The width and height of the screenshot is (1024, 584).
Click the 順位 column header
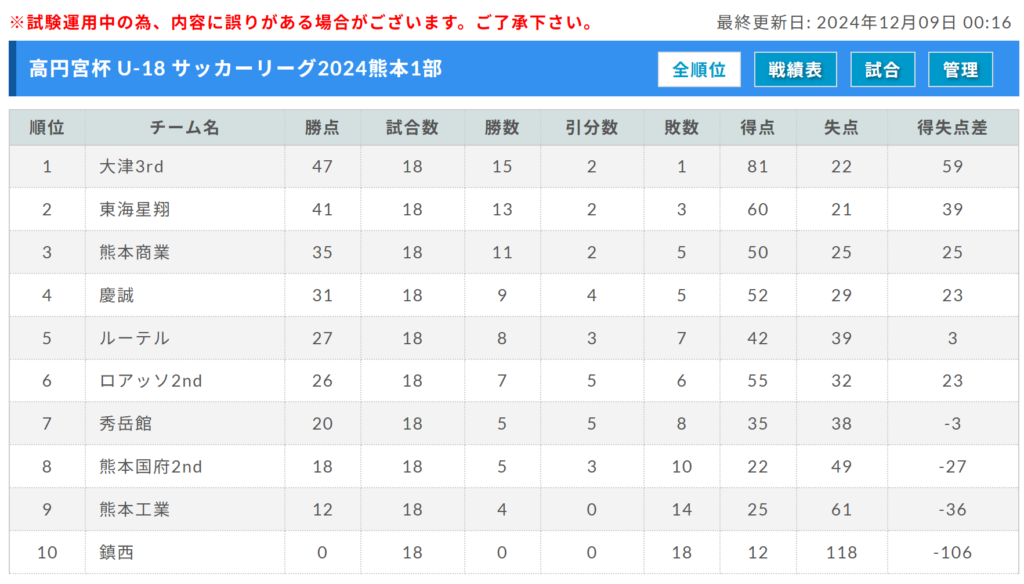tap(47, 127)
